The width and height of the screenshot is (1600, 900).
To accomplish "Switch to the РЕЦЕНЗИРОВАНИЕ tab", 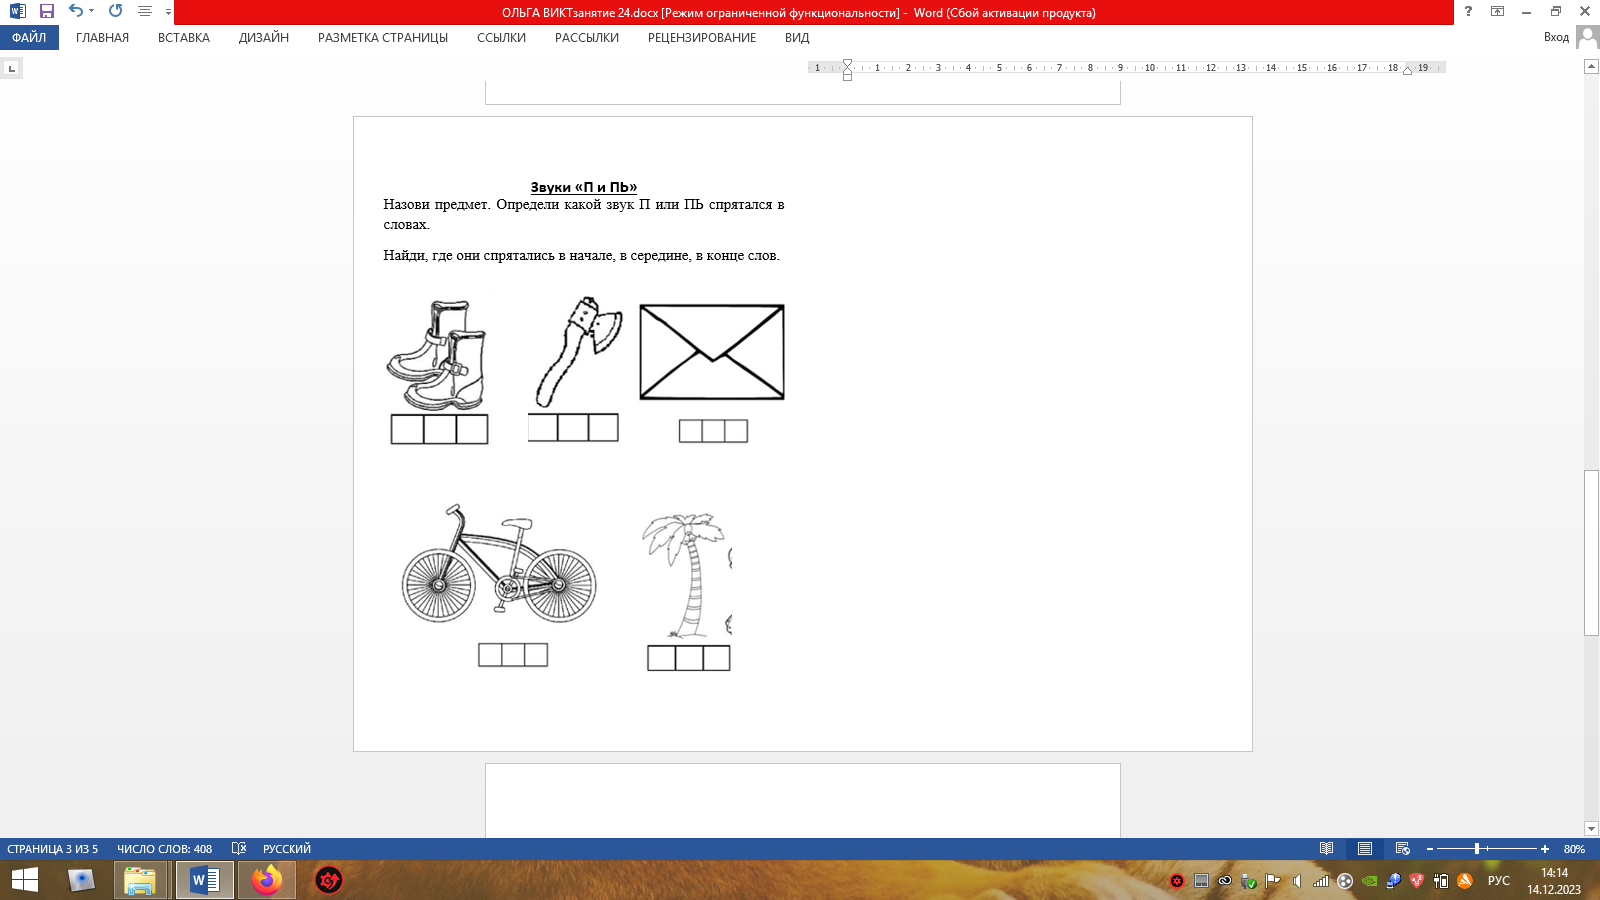I will pyautogui.click(x=701, y=38).
